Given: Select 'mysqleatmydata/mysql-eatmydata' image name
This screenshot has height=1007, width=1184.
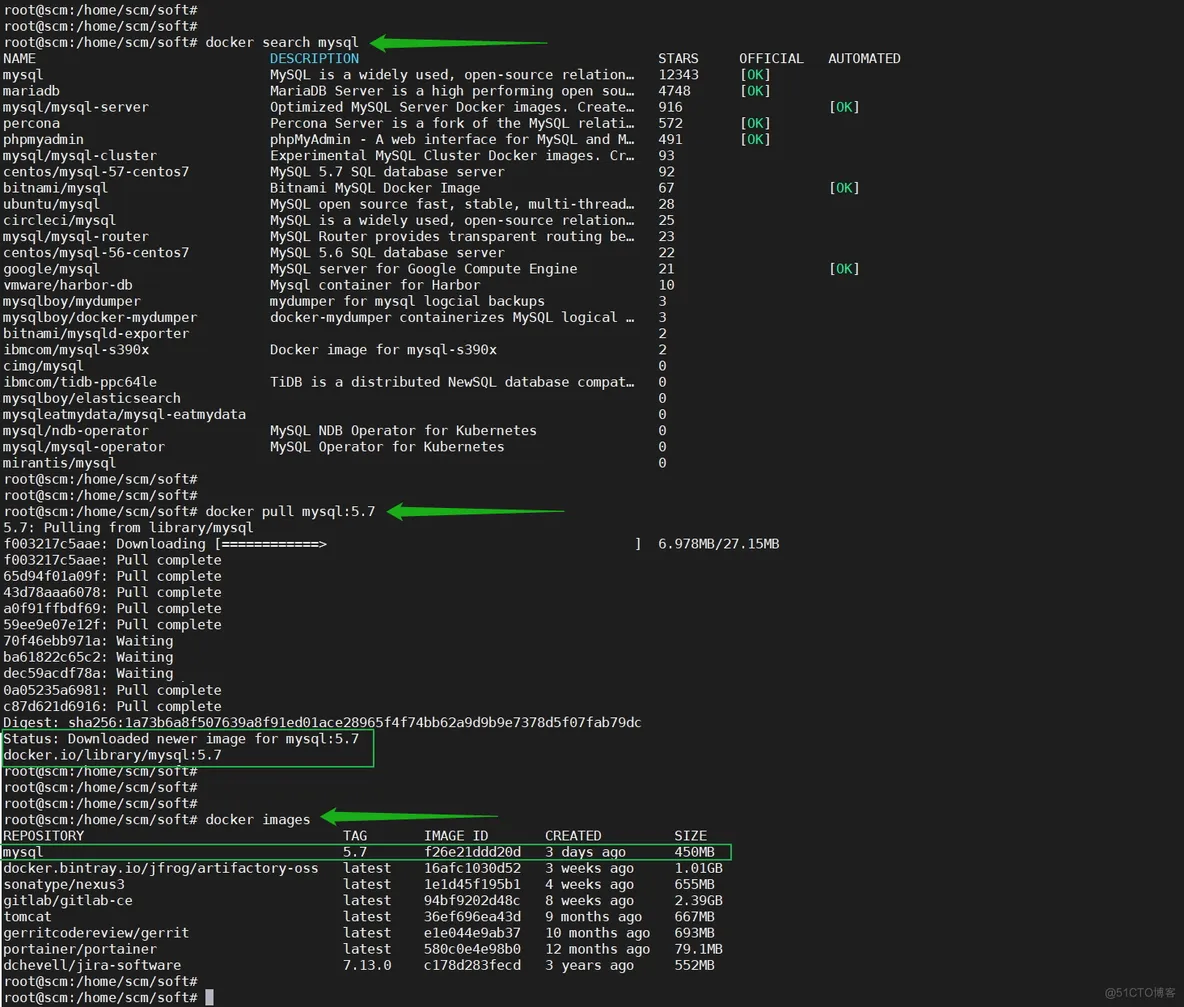Looking at the screenshot, I should (x=125, y=414).
